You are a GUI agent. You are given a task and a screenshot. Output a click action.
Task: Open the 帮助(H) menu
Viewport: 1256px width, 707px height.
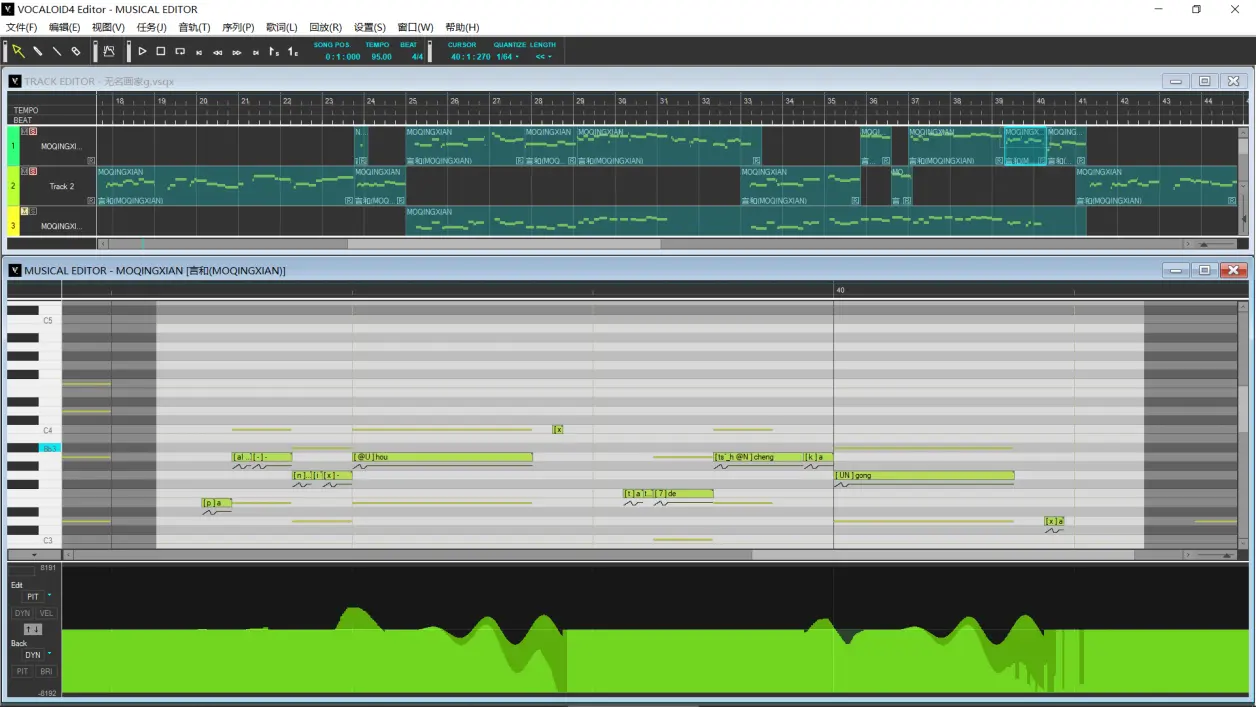pos(461,27)
